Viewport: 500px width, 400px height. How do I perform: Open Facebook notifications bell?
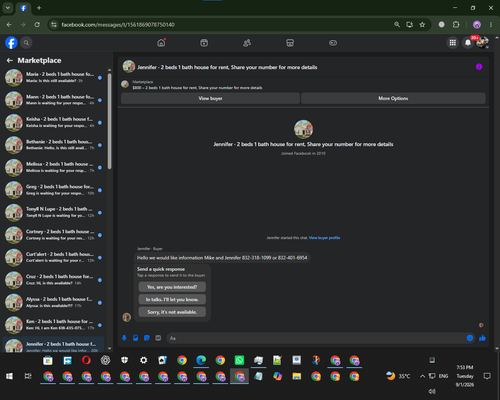point(468,43)
